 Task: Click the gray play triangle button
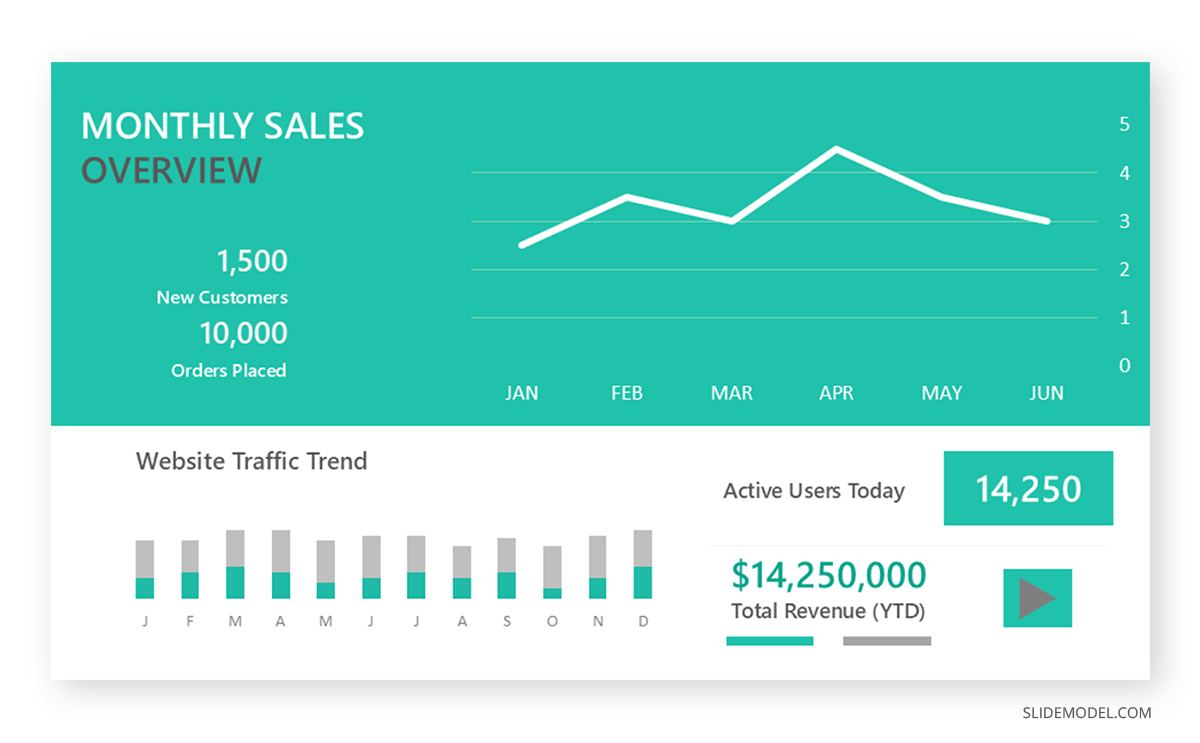(1037, 598)
